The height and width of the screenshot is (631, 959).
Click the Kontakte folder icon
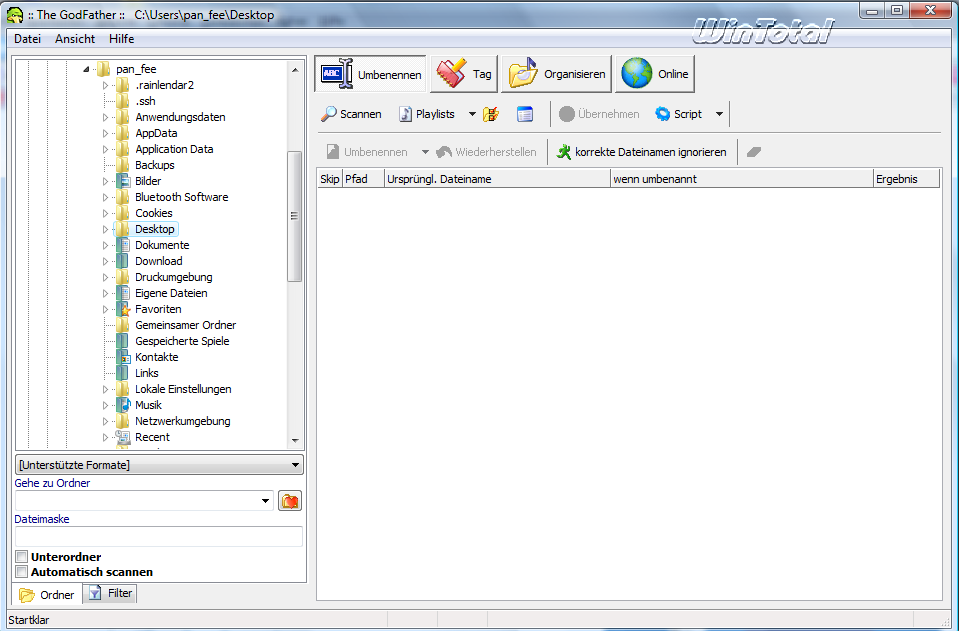[123, 357]
